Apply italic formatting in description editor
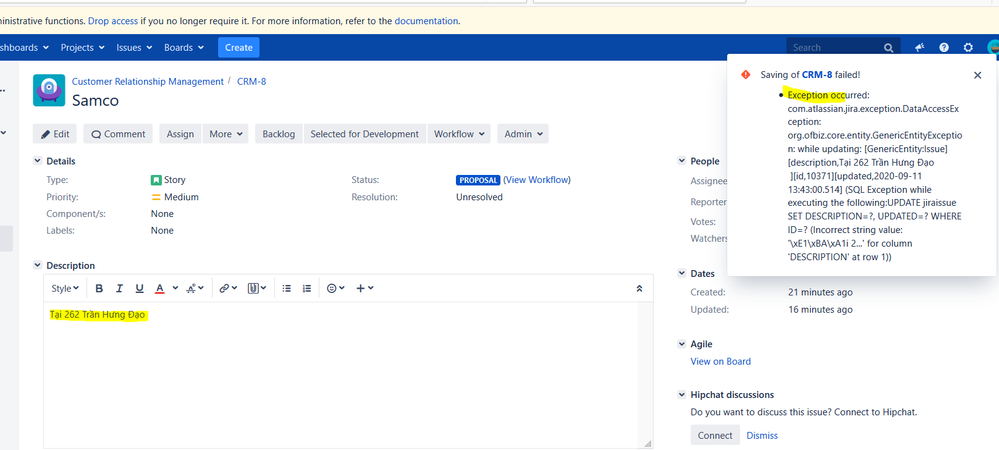Screen dimensions: 999x450 pyautogui.click(x=119, y=288)
